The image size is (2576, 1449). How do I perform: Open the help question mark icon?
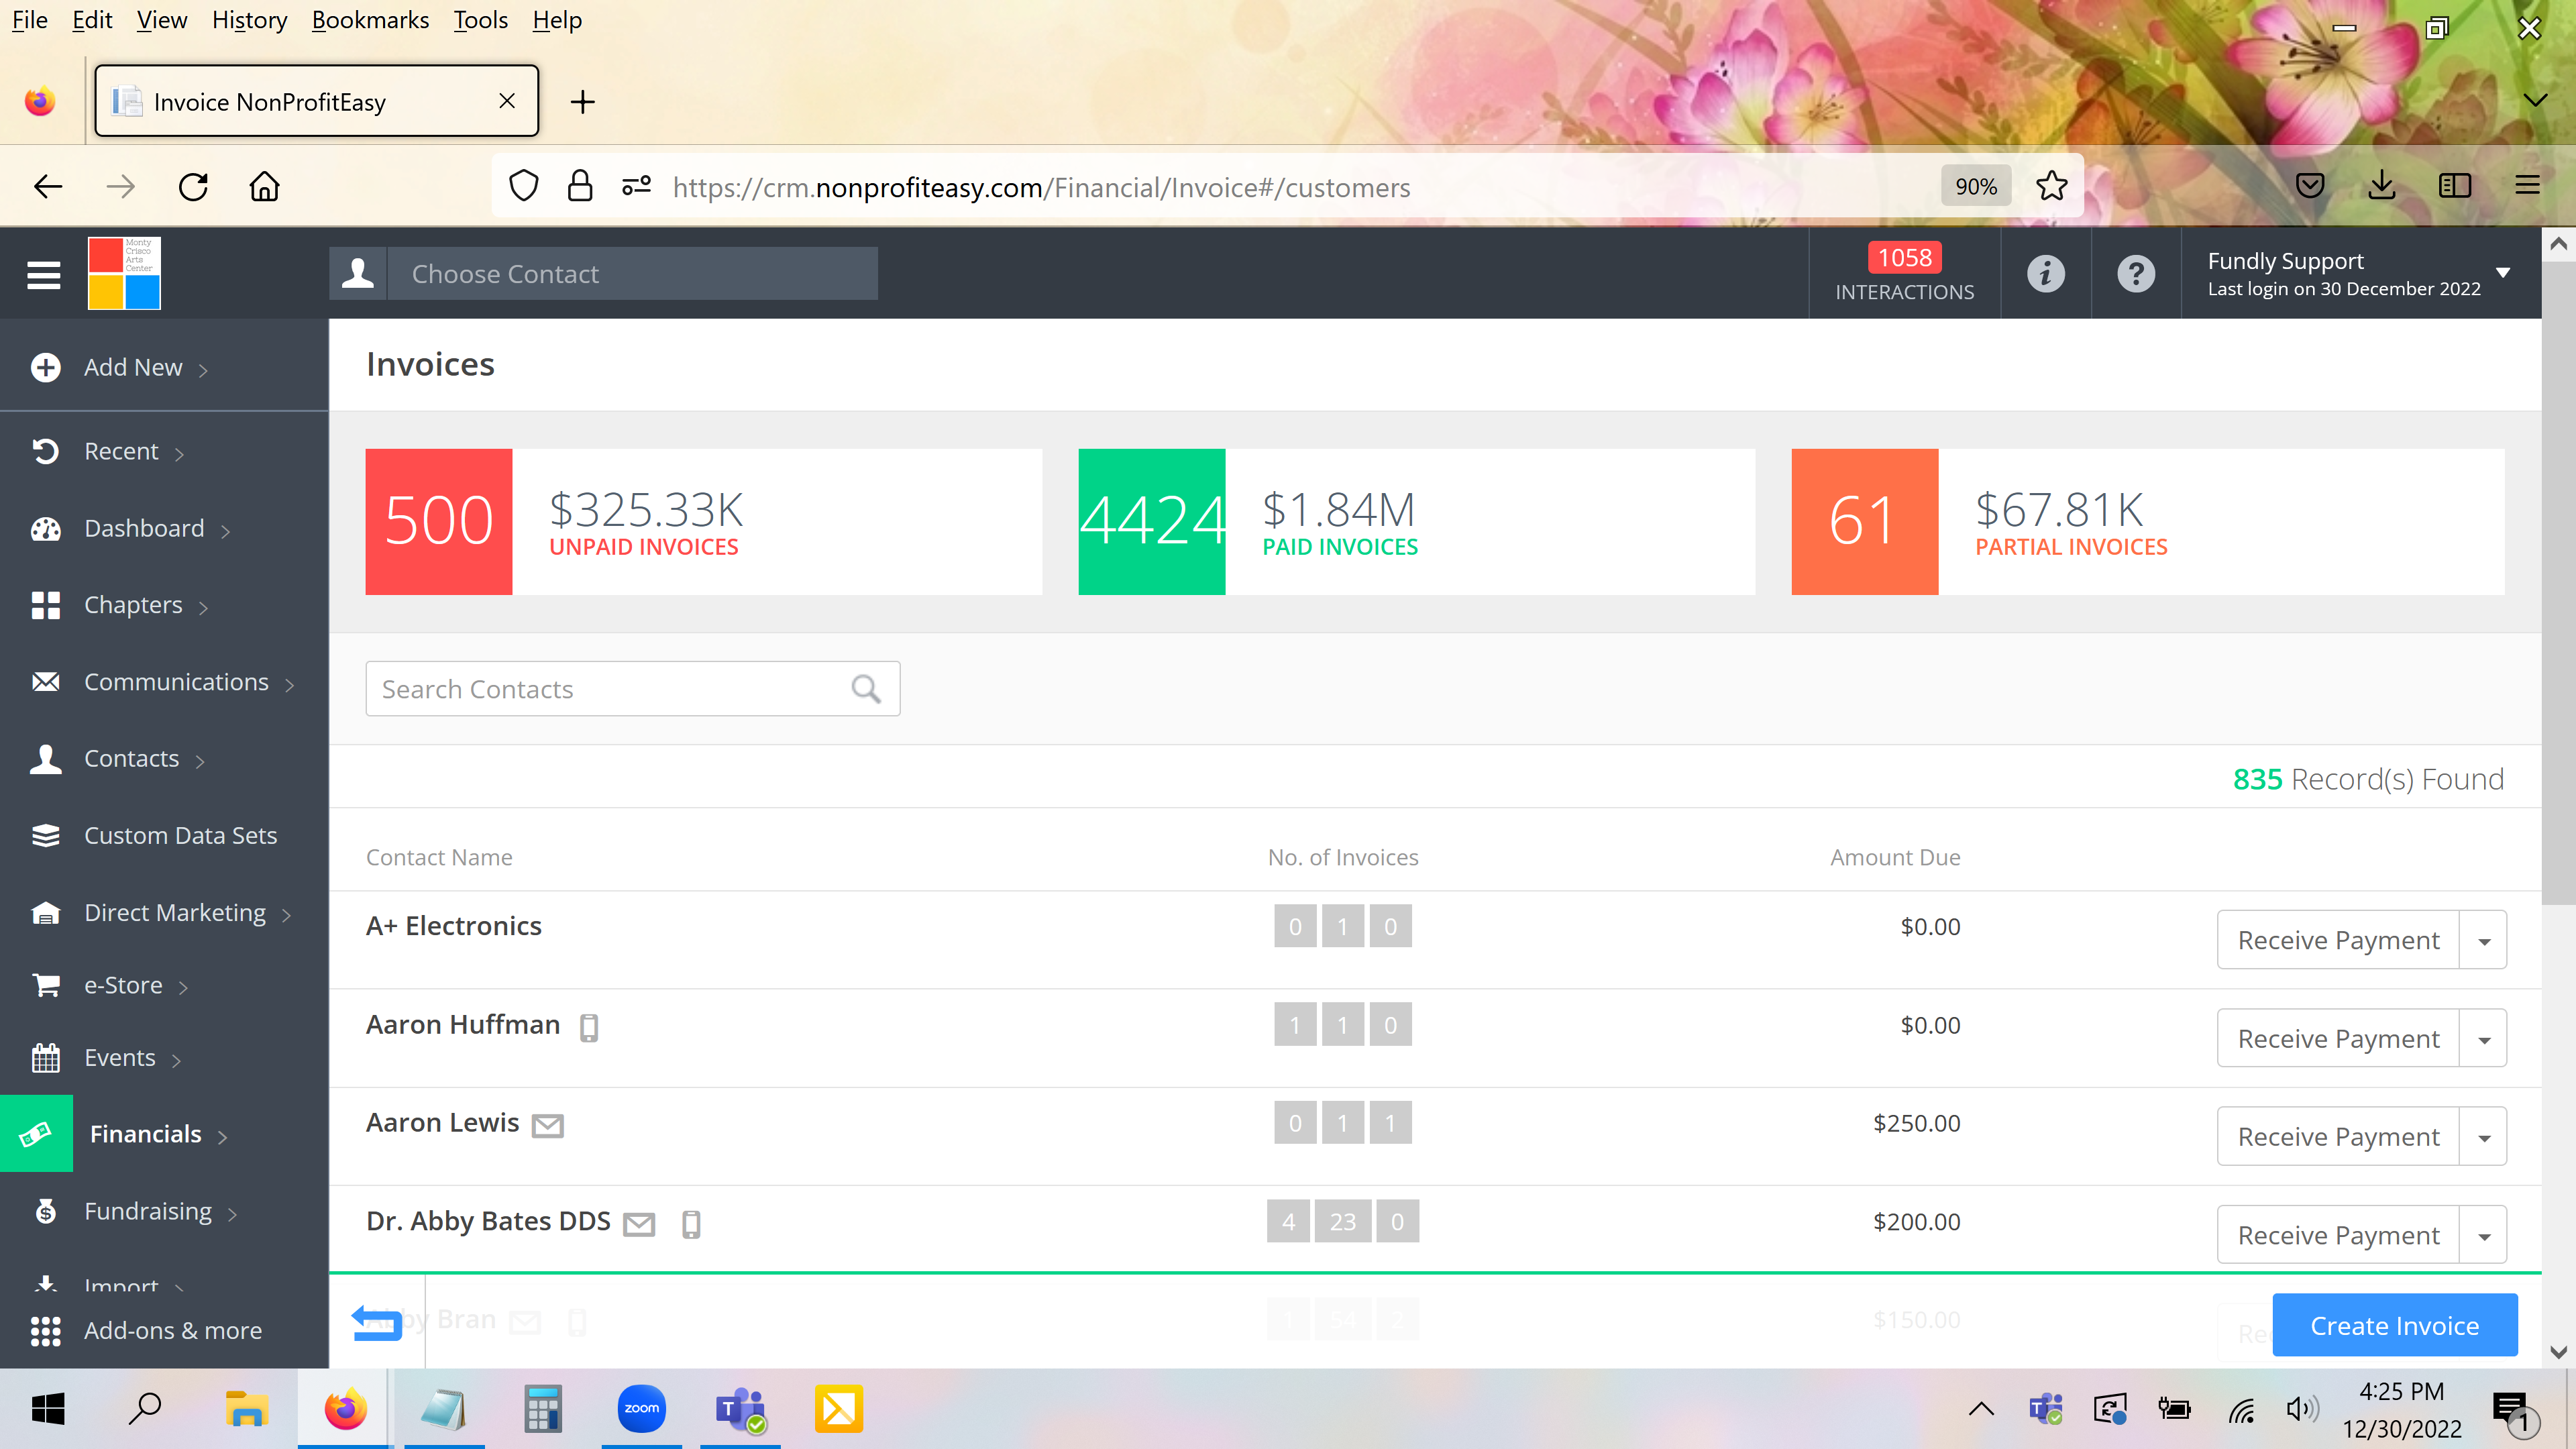2136,273
